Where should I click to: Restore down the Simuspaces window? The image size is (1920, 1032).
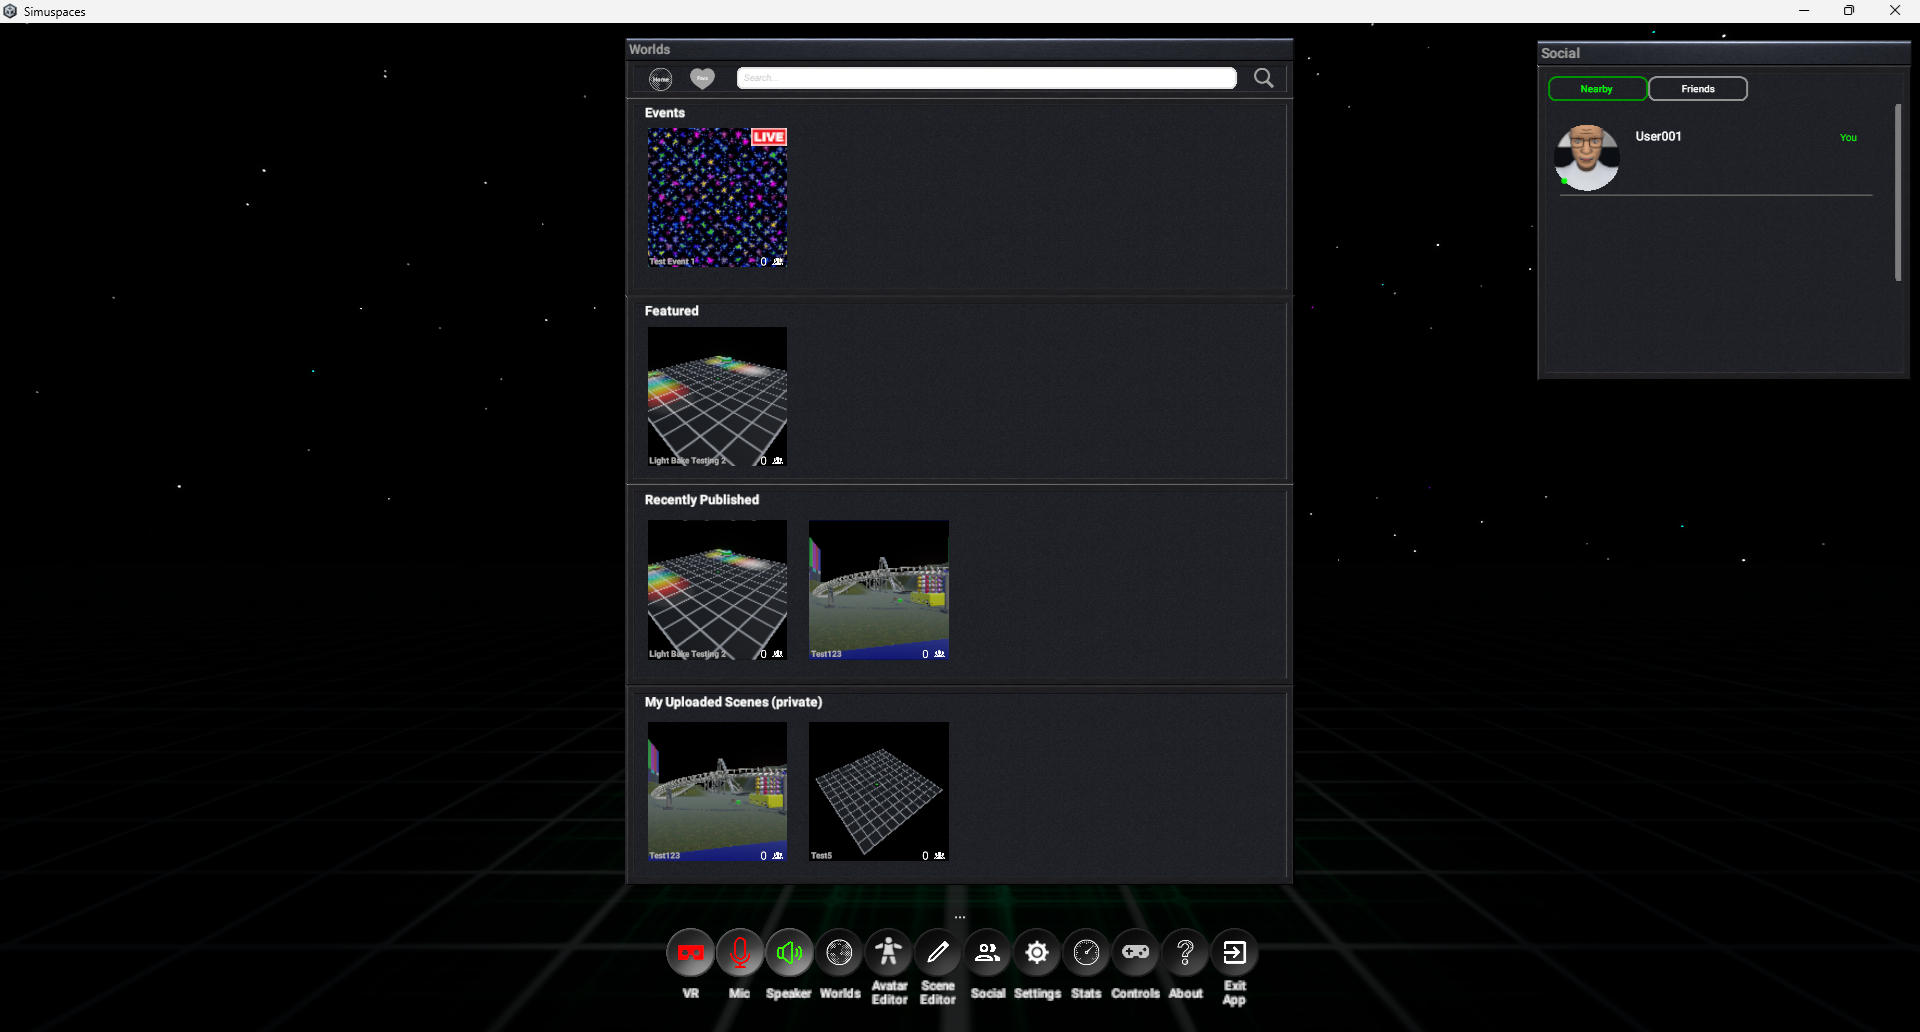[1849, 11]
